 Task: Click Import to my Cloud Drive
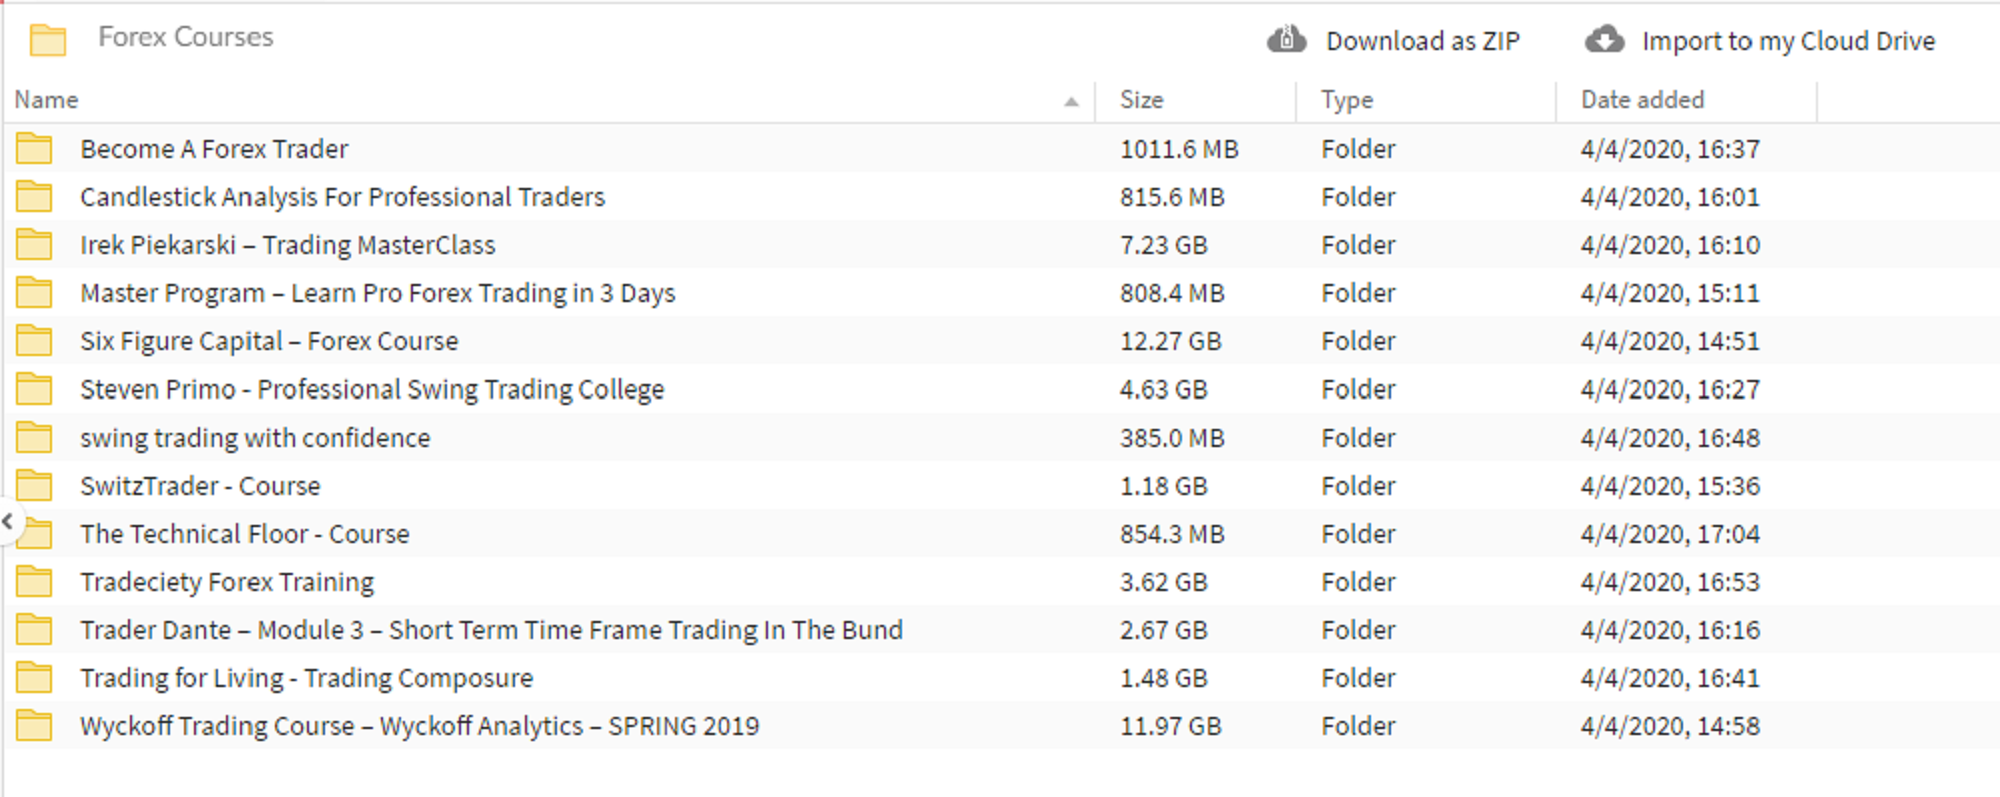1789,40
